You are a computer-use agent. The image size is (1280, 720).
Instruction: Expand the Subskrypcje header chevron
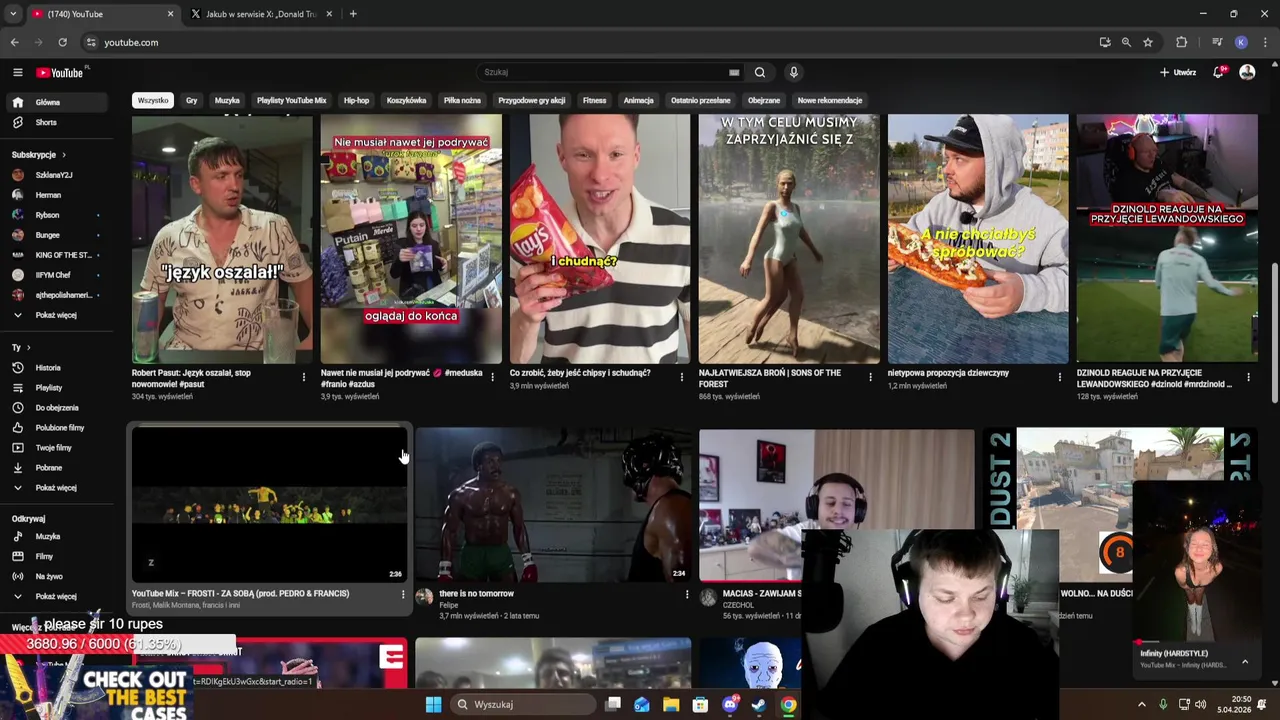pos(63,155)
